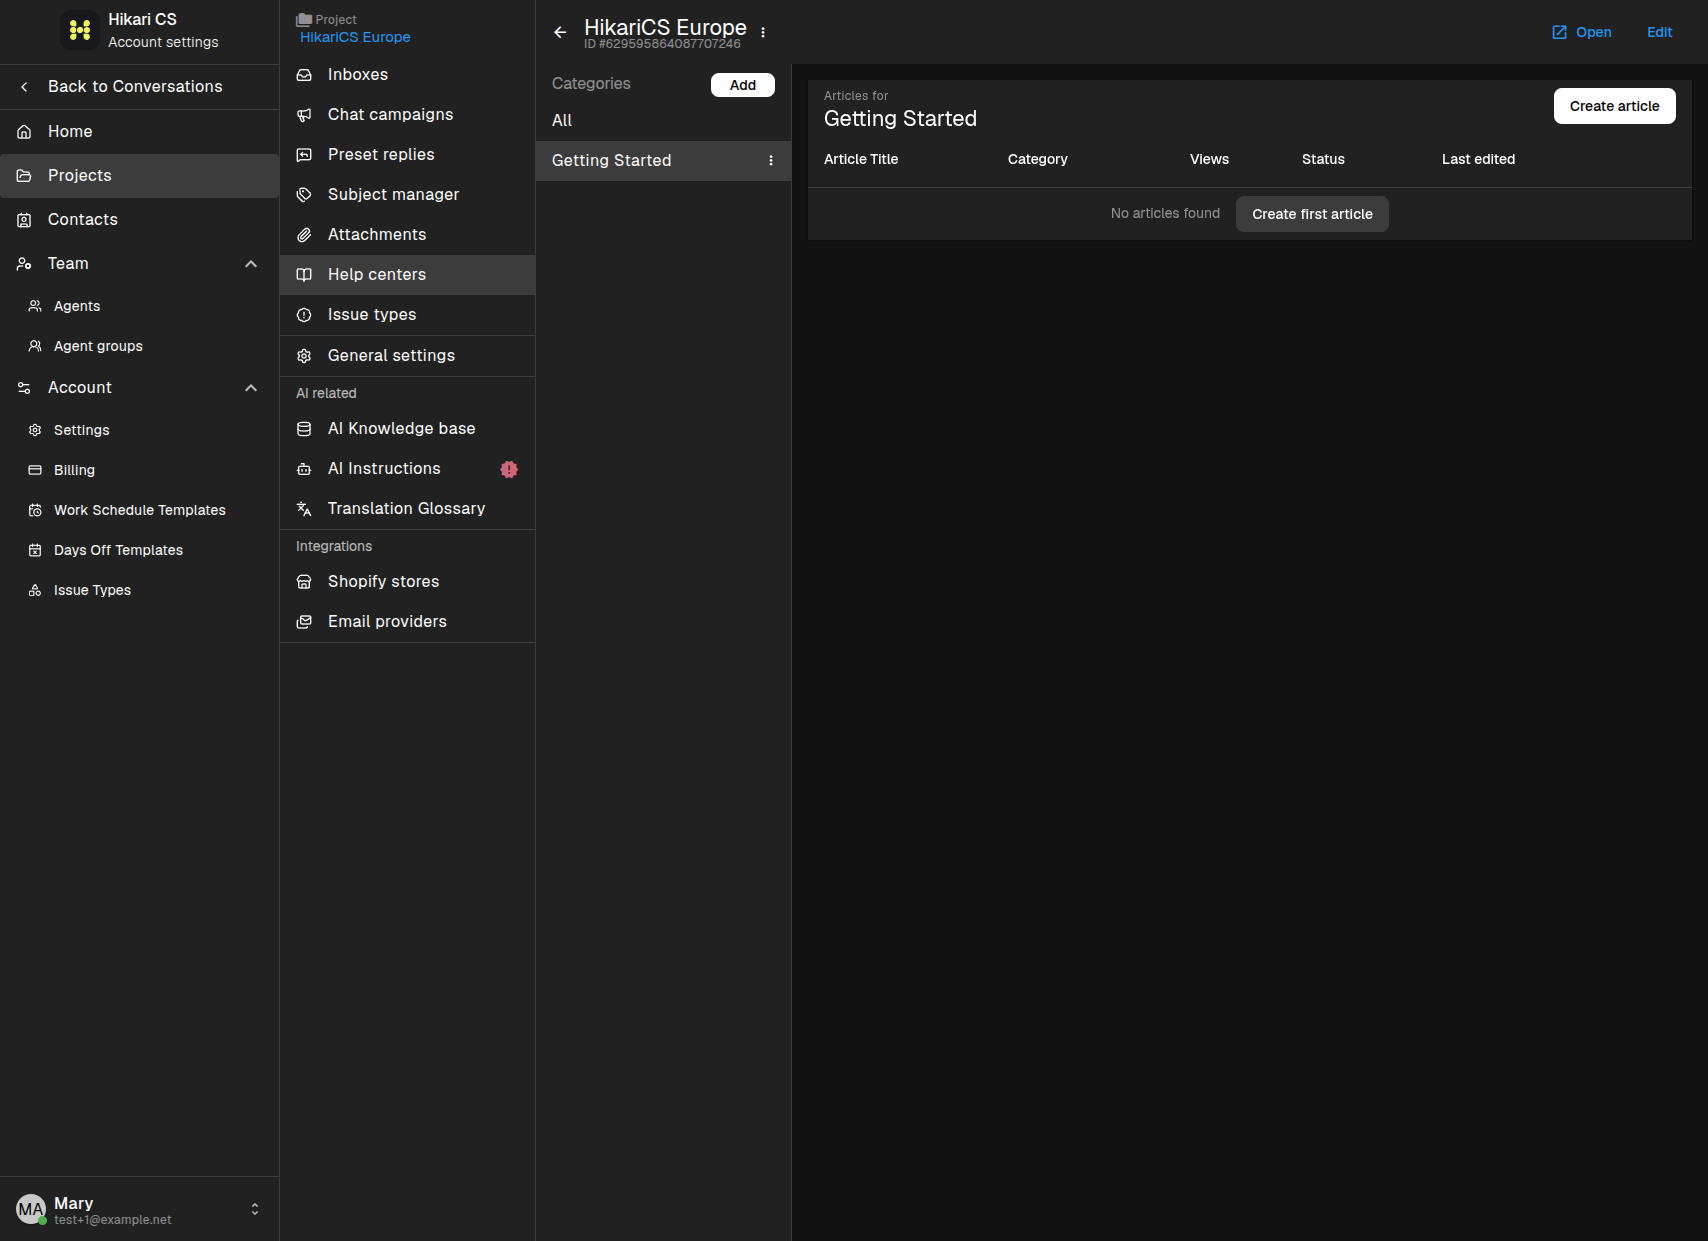
Task: Click the back arrow next to HikariCS Europe
Action: click(x=560, y=32)
